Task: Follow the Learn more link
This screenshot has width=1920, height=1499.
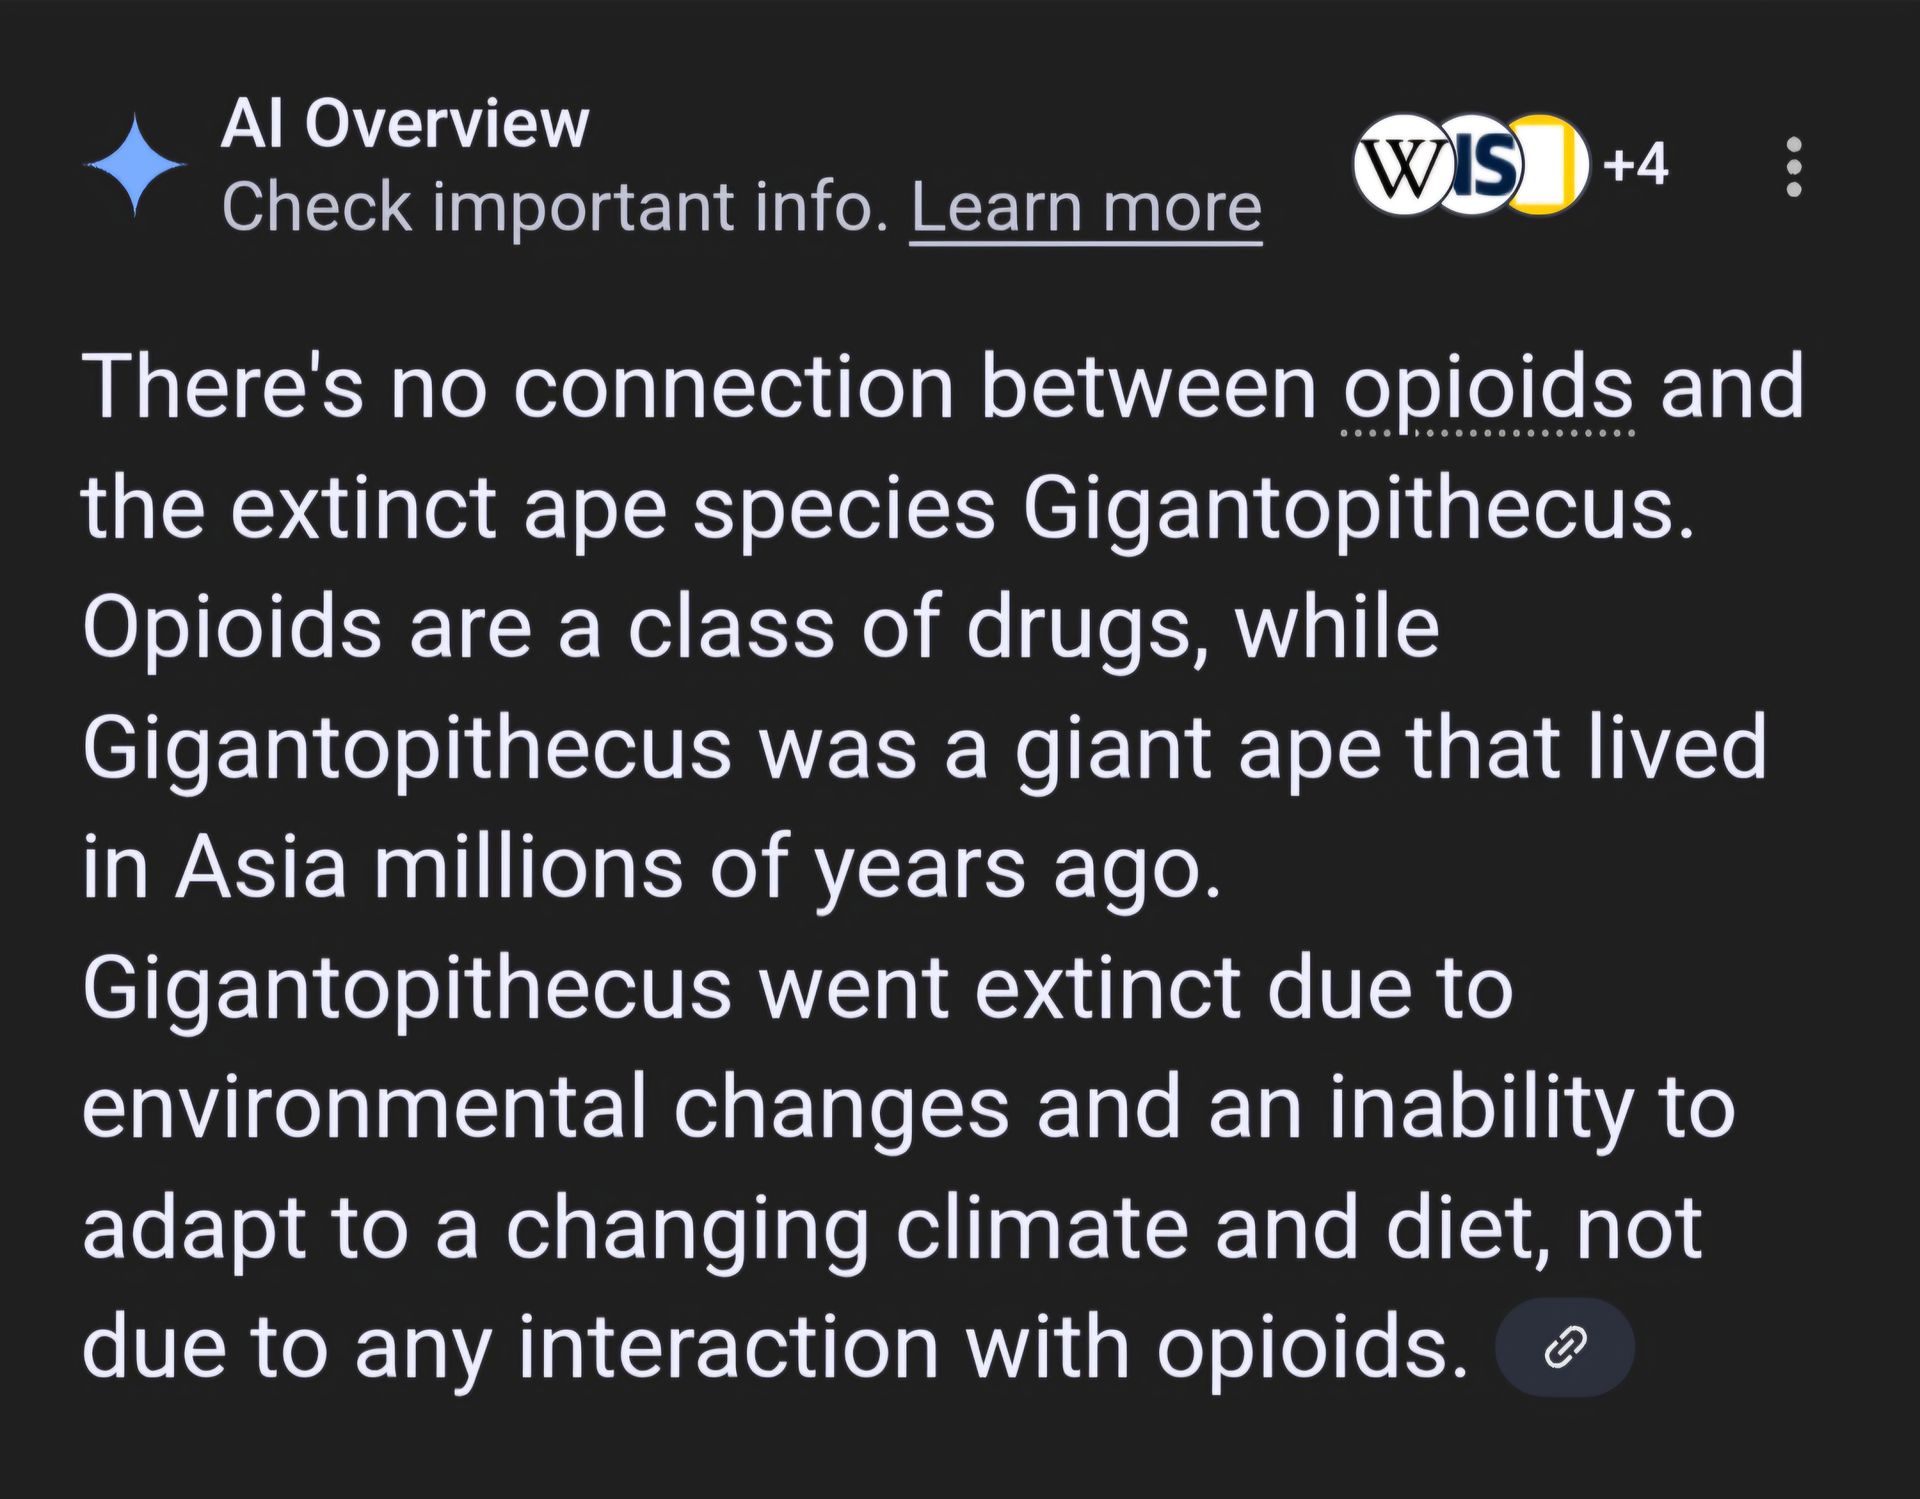Action: coord(1086,208)
